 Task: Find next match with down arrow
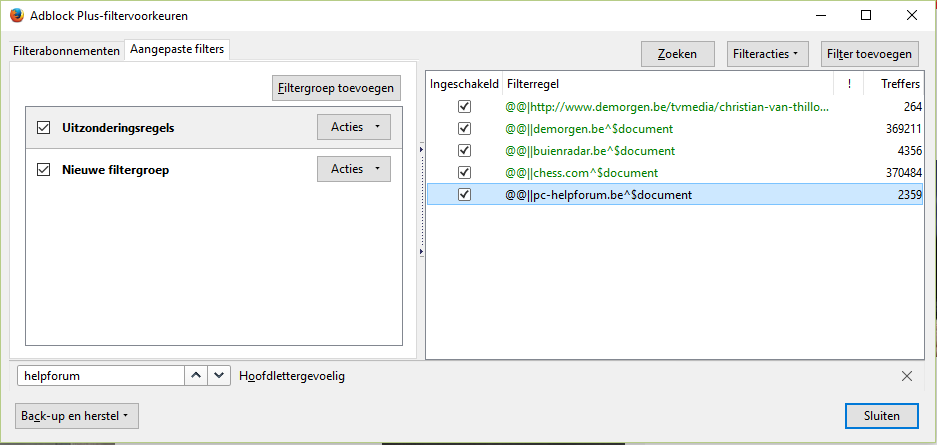pos(219,376)
